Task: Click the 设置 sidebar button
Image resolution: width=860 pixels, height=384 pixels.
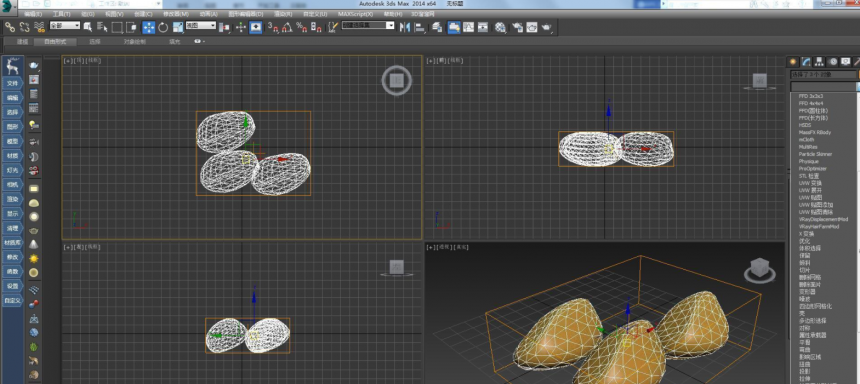Action: 13,286
